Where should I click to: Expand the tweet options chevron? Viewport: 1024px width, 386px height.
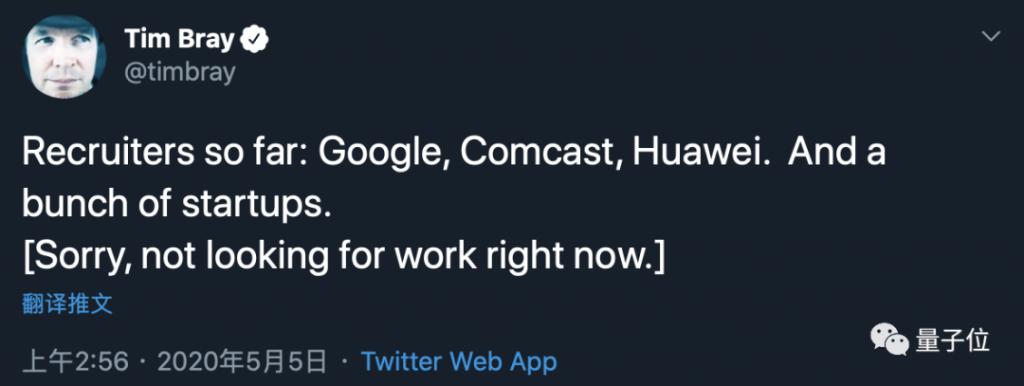[x=991, y=37]
